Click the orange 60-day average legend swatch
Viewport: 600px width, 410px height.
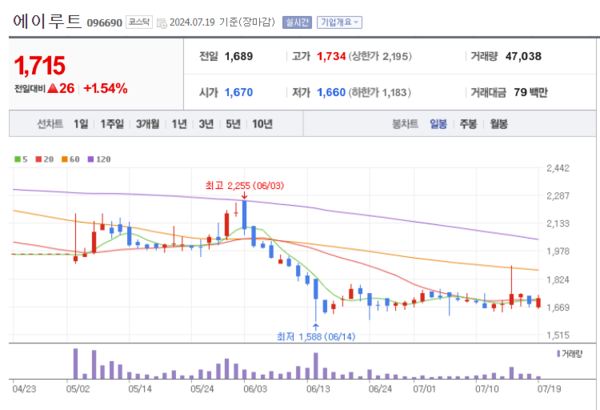click(64, 159)
